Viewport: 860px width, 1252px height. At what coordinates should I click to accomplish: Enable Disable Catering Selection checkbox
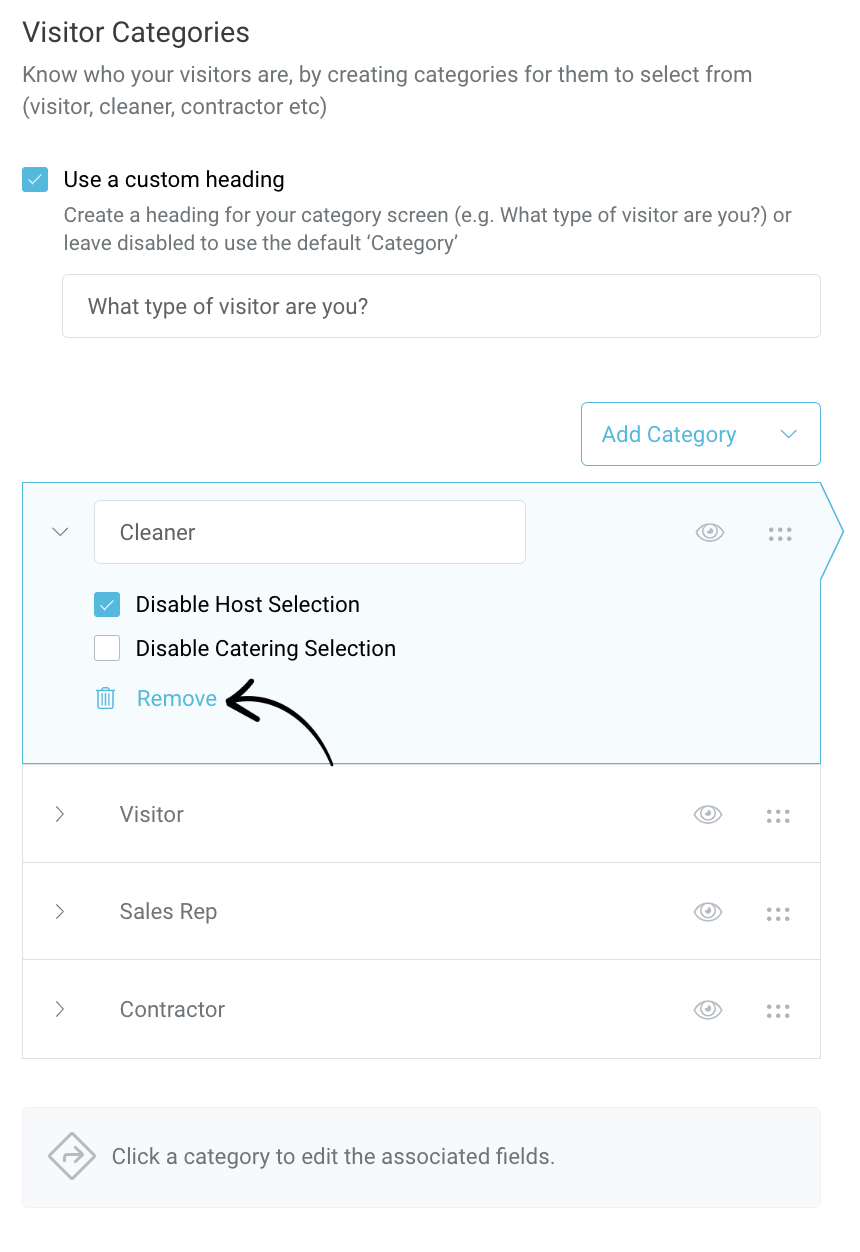(107, 649)
